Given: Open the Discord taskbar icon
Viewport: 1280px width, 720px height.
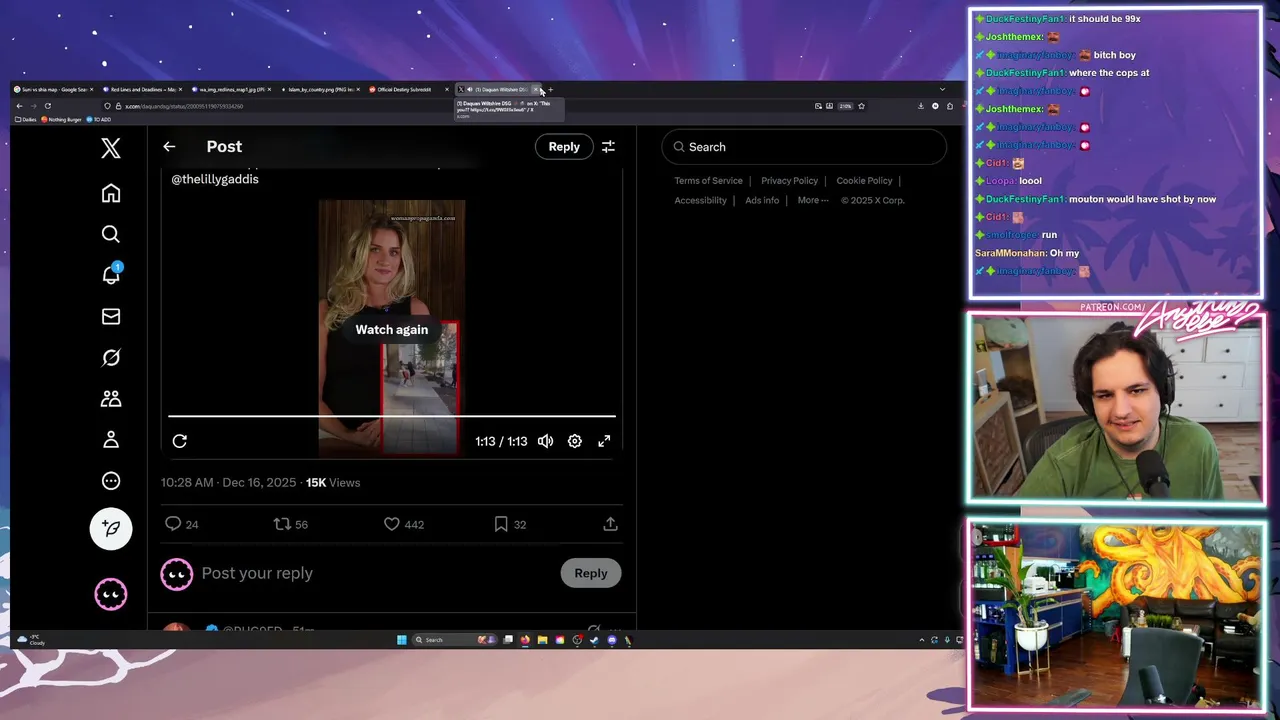Looking at the screenshot, I should (611, 640).
